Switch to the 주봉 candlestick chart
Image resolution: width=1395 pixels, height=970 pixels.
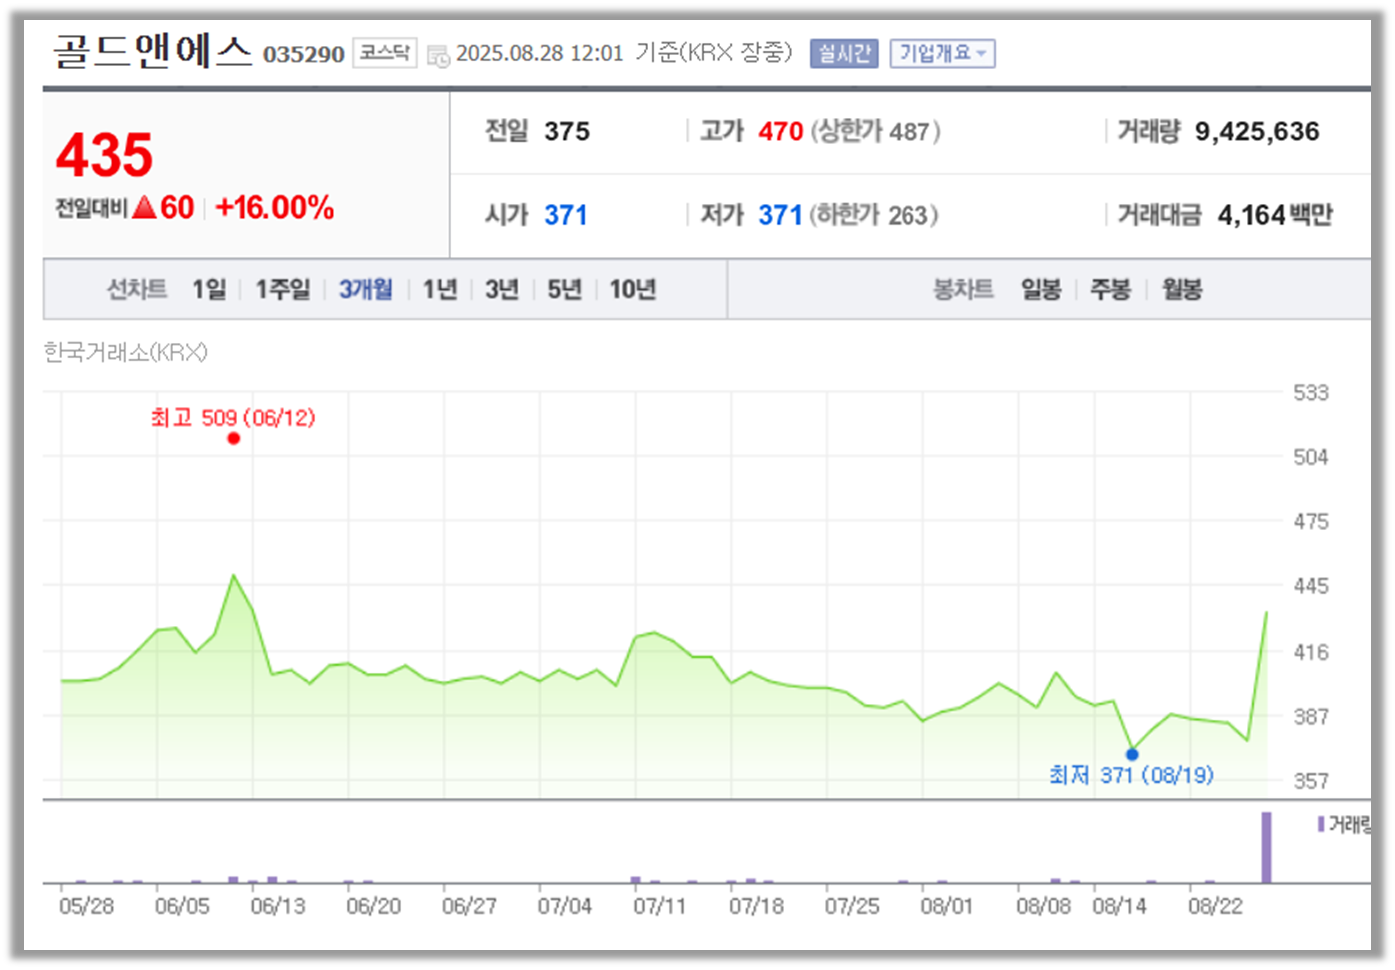[1110, 289]
